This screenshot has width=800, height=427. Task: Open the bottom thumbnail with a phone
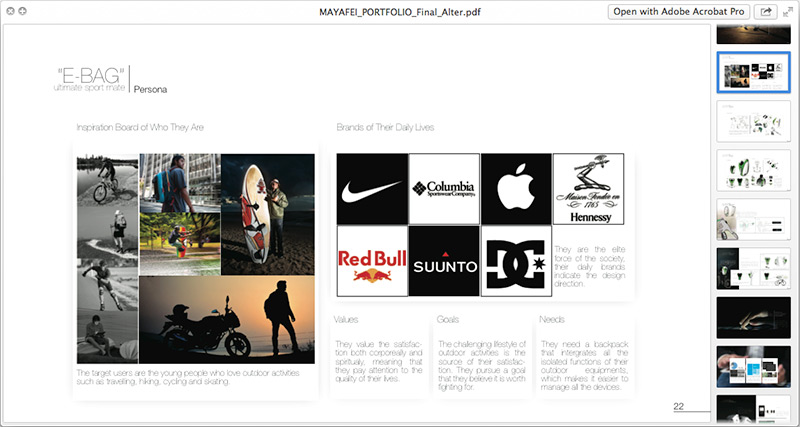753,409
